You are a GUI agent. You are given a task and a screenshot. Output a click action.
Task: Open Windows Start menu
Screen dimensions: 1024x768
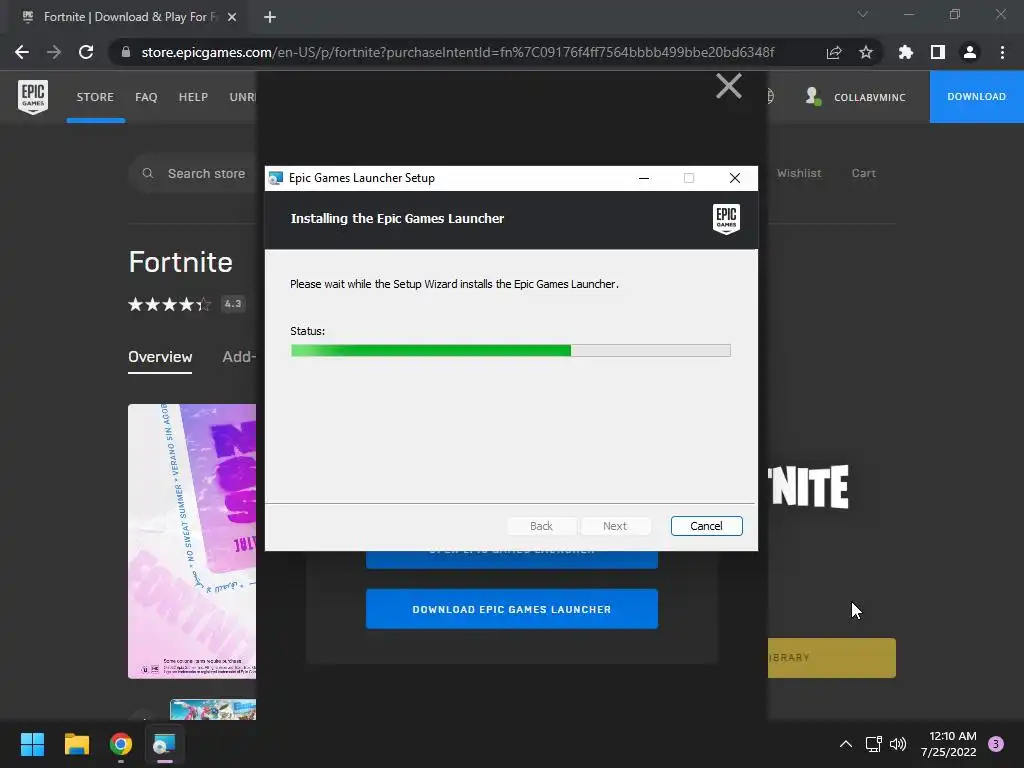(x=32, y=744)
